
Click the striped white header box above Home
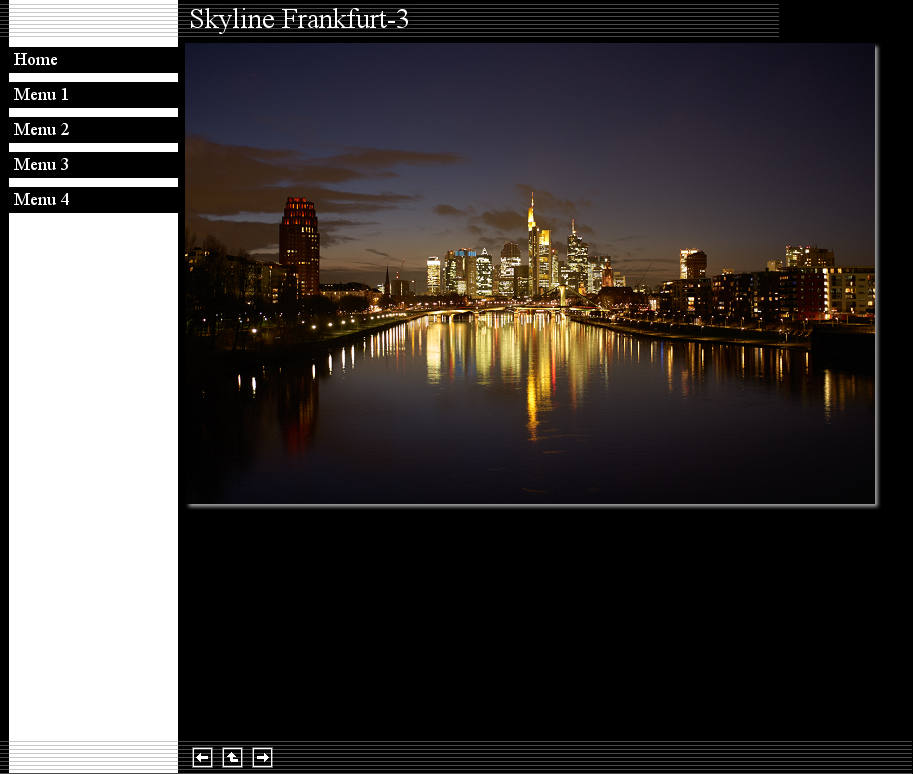(x=93, y=23)
